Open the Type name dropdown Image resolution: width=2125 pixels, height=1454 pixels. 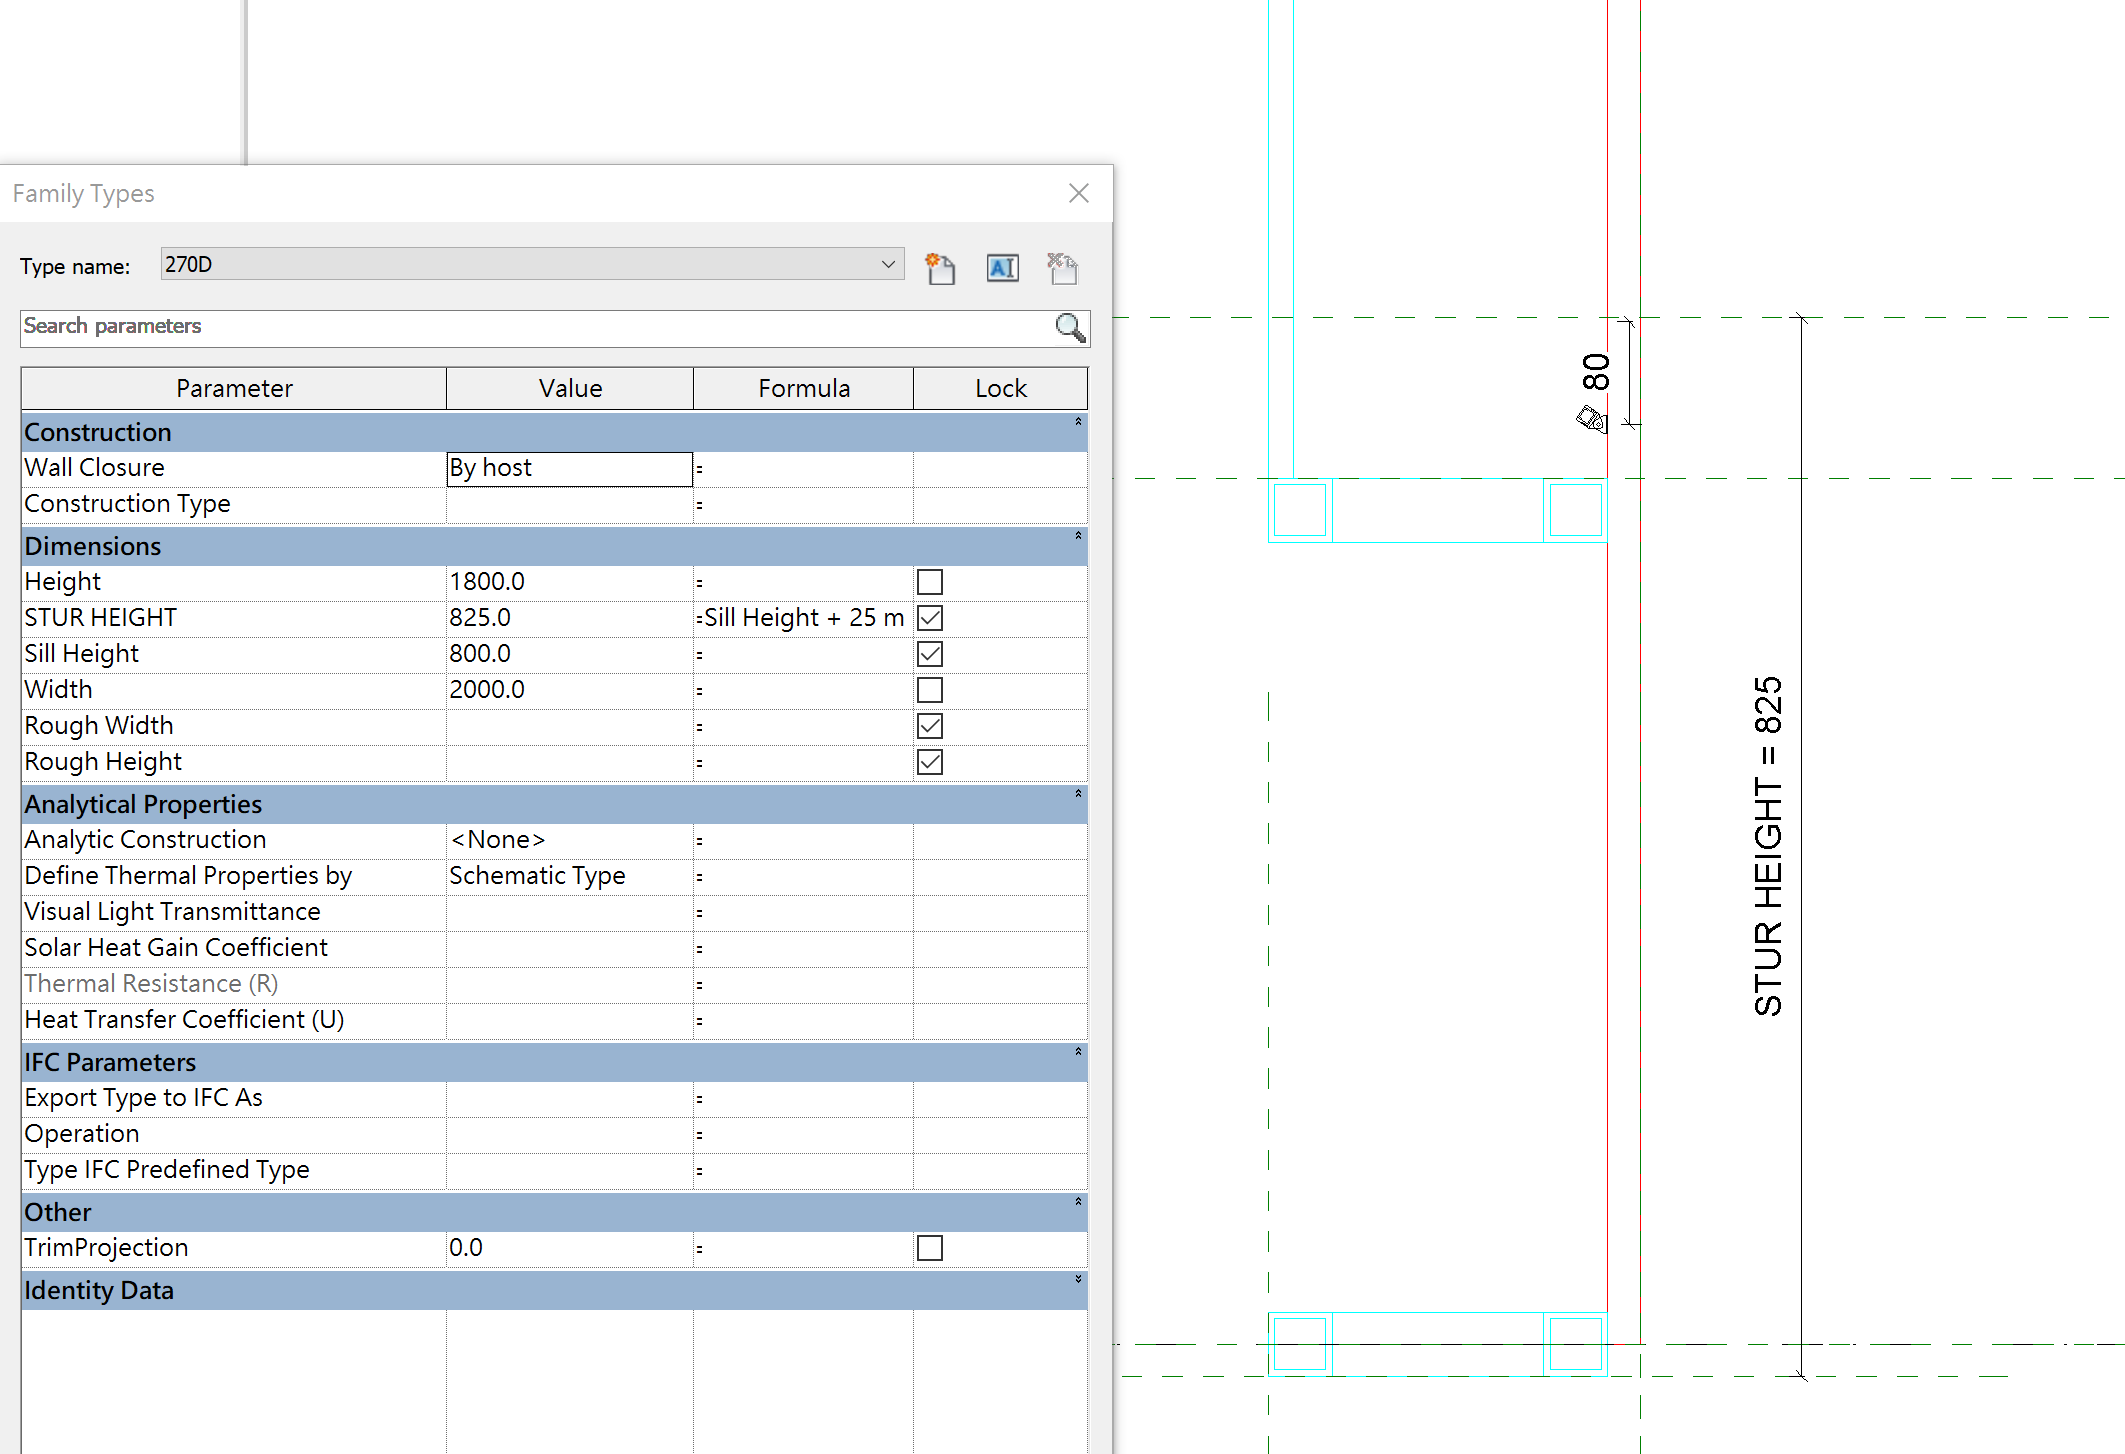pyautogui.click(x=887, y=264)
